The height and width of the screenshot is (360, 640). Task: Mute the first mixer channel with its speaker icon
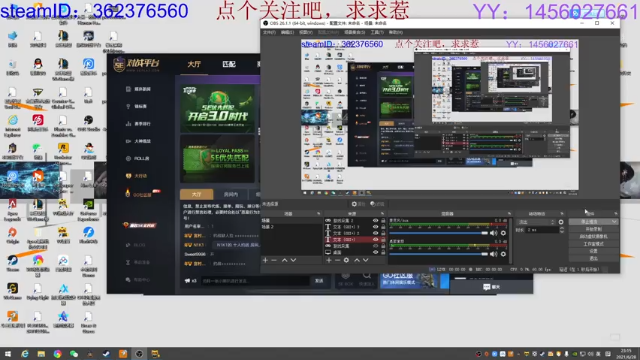click(x=493, y=233)
